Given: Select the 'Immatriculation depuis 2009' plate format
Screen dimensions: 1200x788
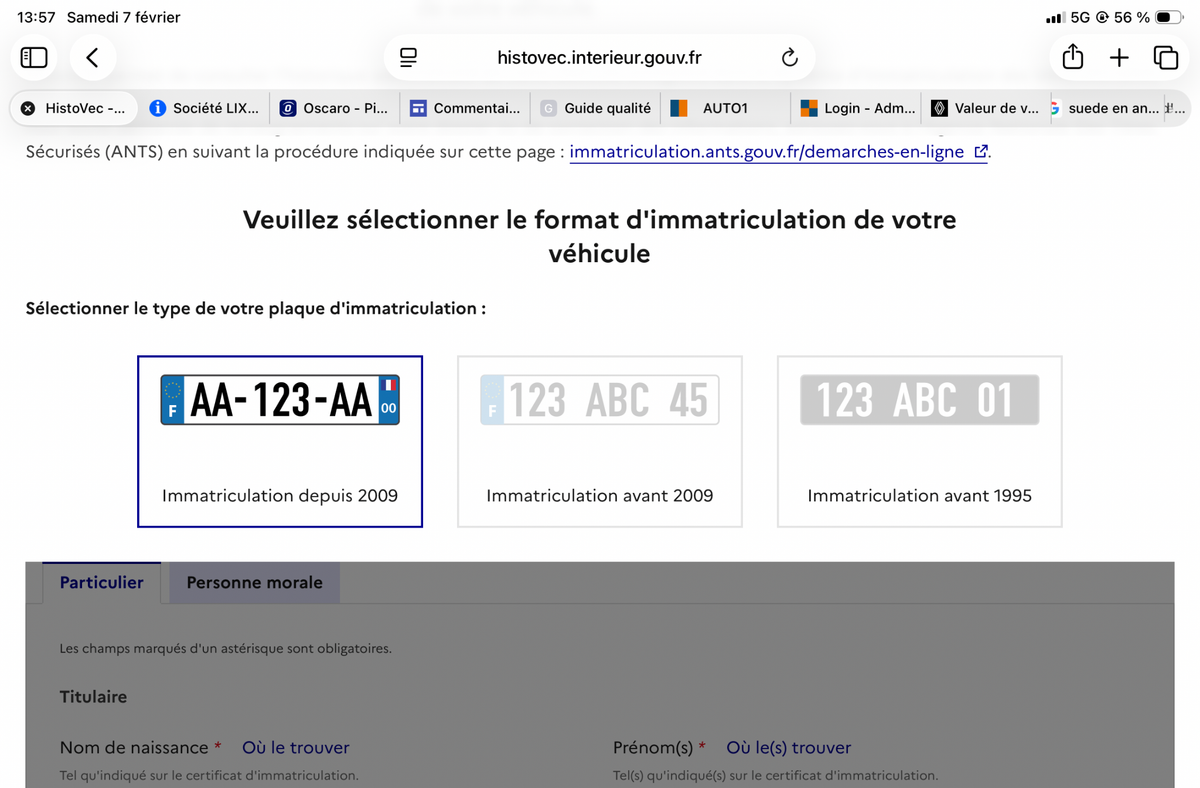Looking at the screenshot, I should [280, 440].
